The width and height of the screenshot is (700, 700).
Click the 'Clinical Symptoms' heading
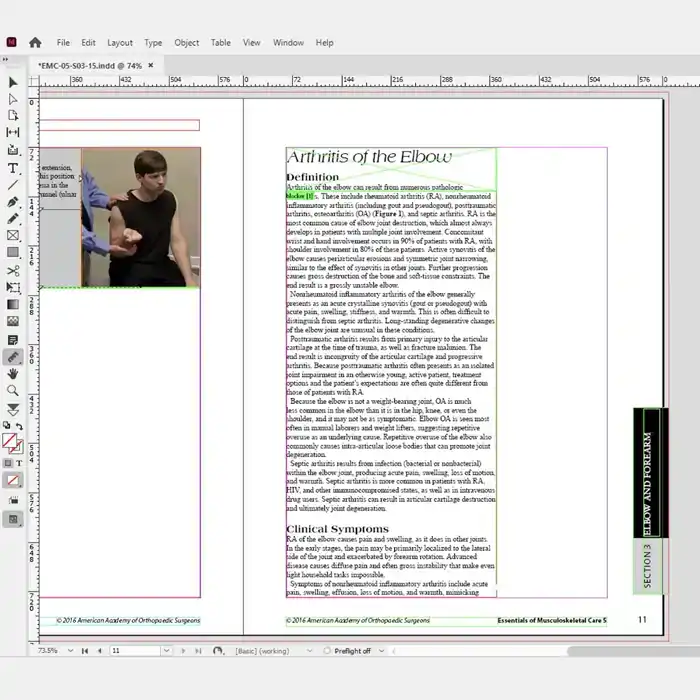[x=338, y=529]
